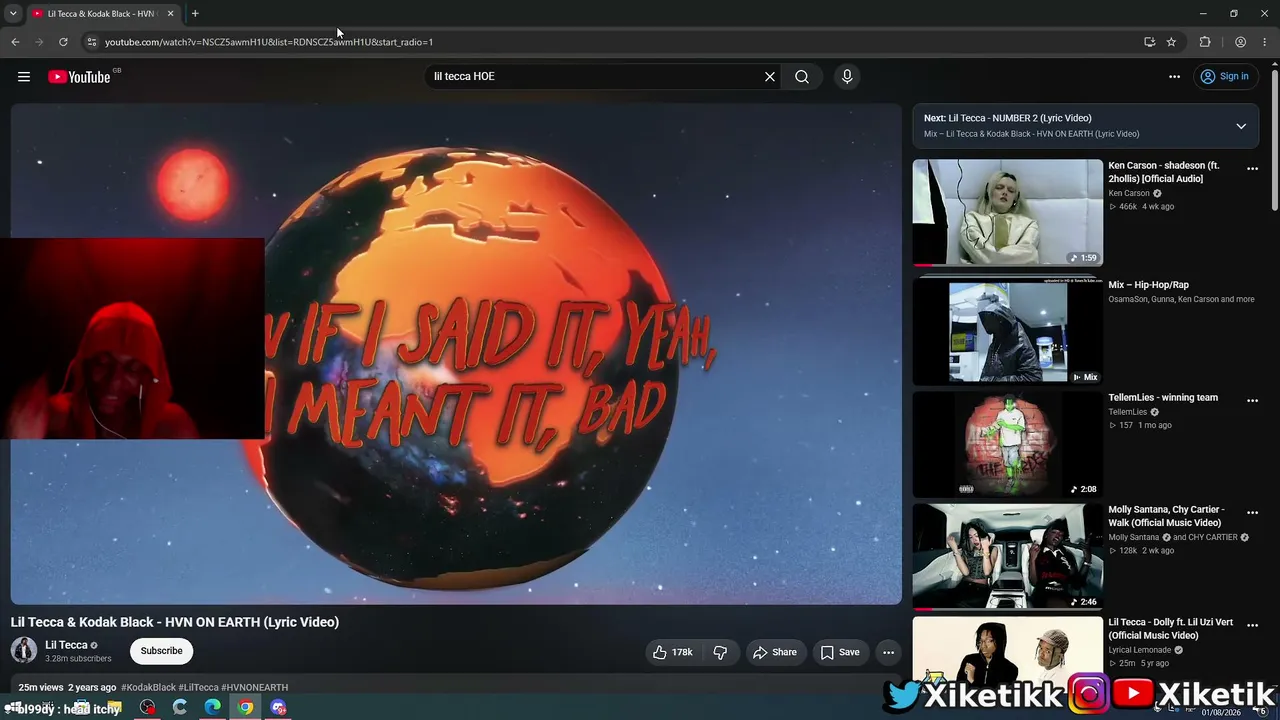Open options for Molly Santana Walk video
The height and width of the screenshot is (720, 1280).
pos(1252,513)
